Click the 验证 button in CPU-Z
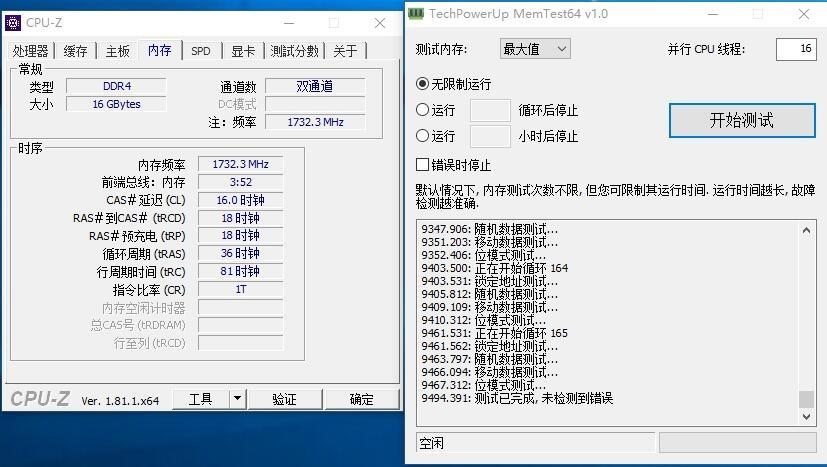The height and width of the screenshot is (467, 827). (x=285, y=399)
